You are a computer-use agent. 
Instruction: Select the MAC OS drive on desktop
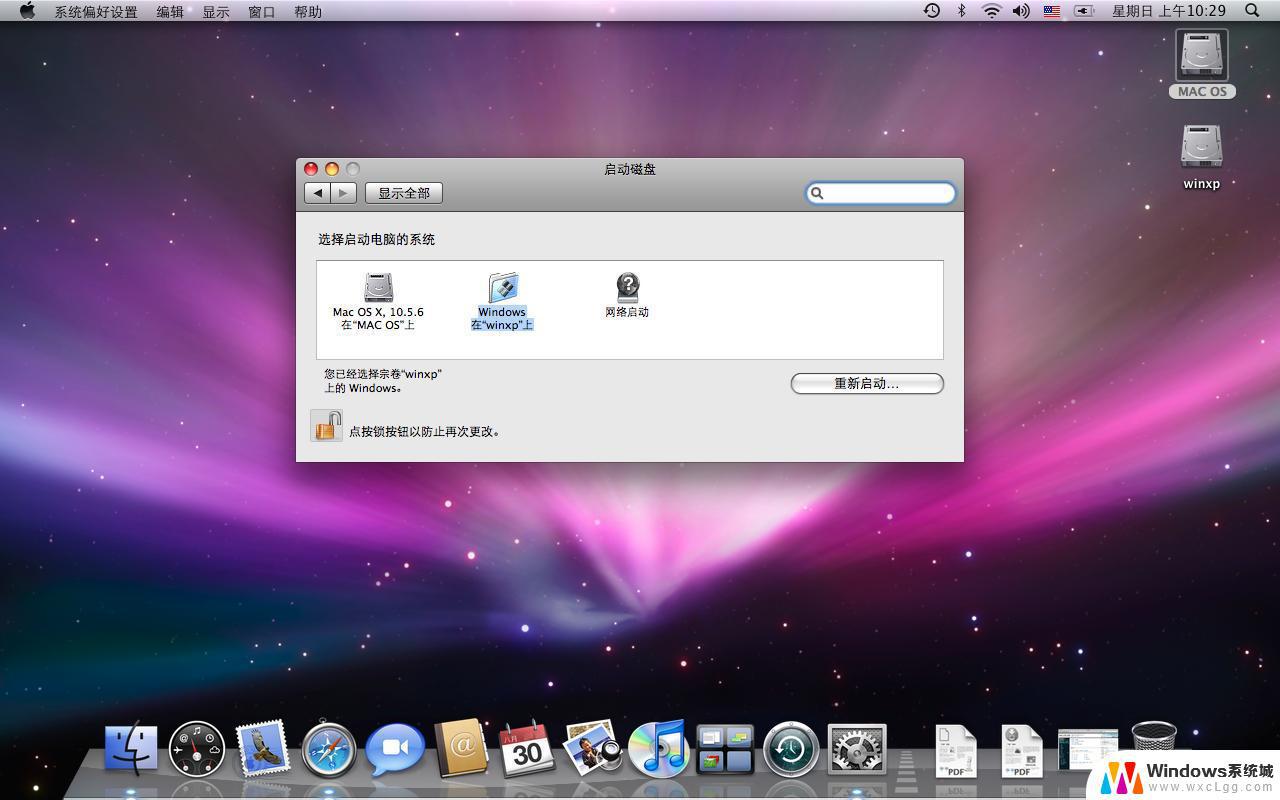(x=1202, y=64)
